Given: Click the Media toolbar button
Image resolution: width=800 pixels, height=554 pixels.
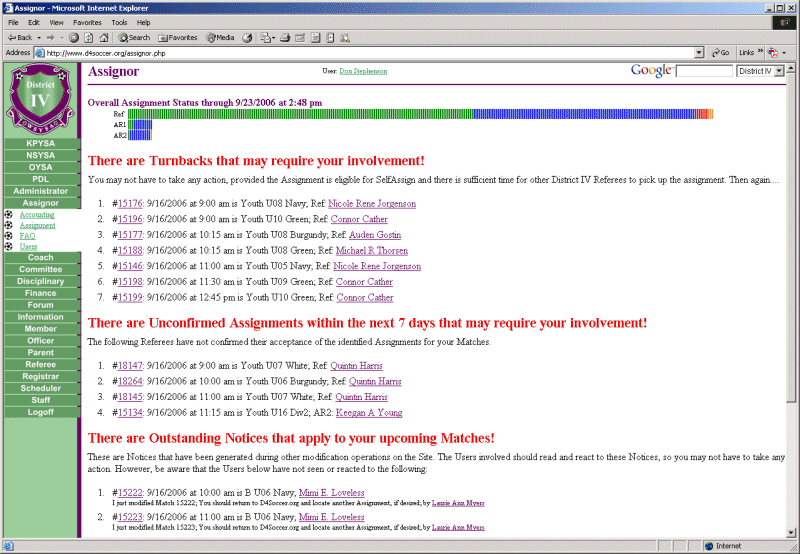Looking at the screenshot, I should 220,37.
